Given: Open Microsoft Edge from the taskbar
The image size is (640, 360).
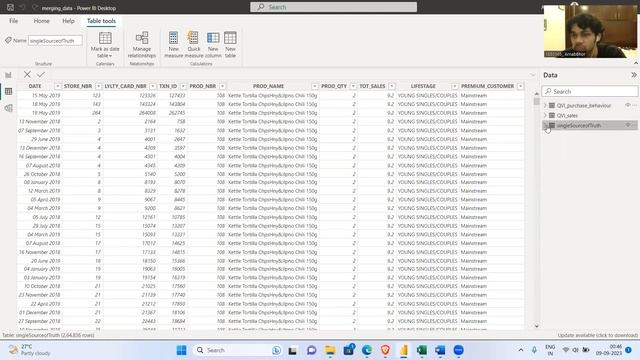Looking at the screenshot, I should [367, 350].
